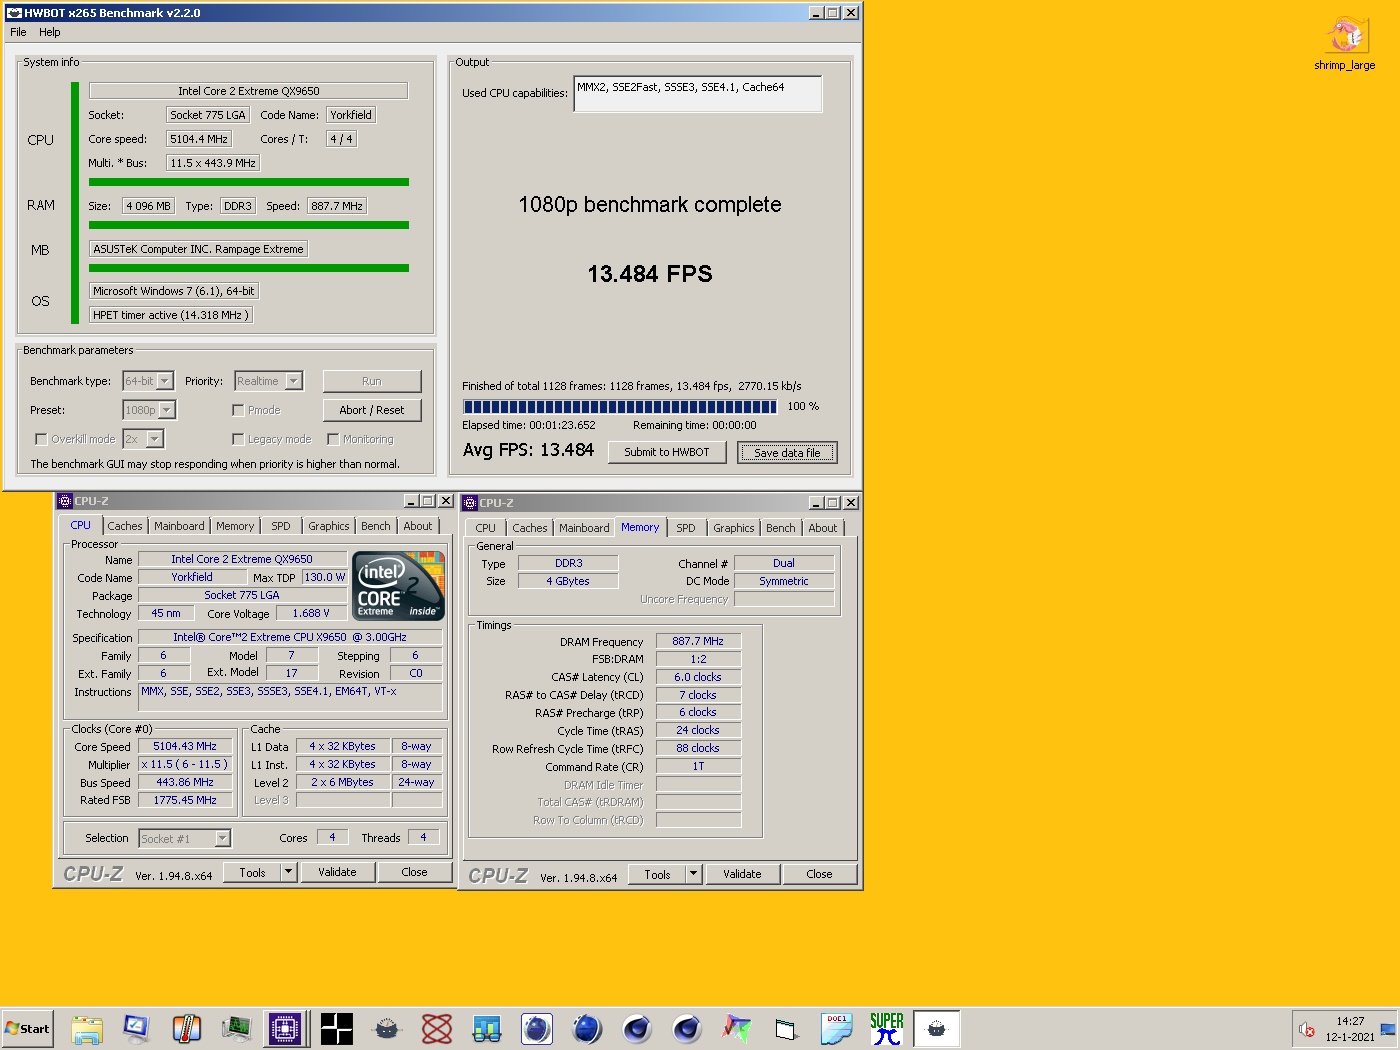Launch Super Pi from the taskbar
The image size is (1400, 1050).
[x=886, y=1029]
